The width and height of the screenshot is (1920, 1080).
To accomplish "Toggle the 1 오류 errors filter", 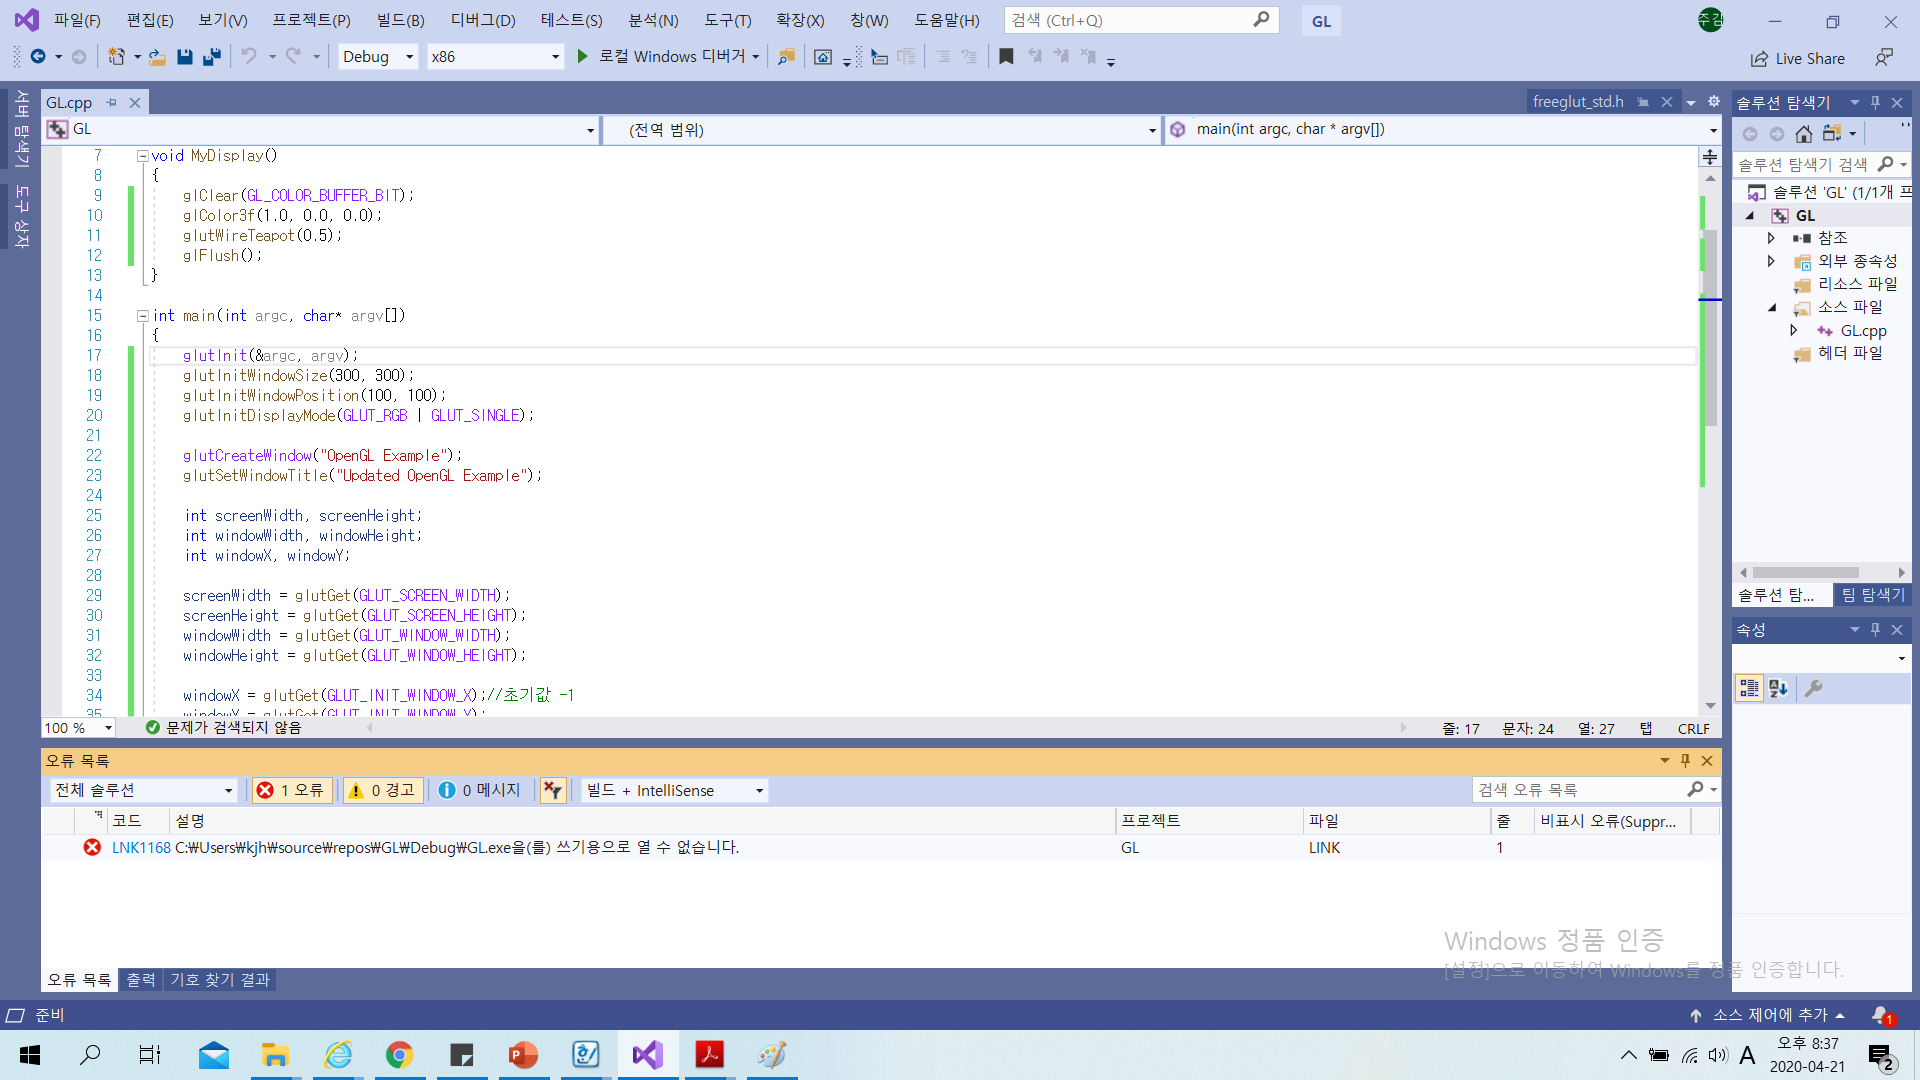I will tap(291, 790).
